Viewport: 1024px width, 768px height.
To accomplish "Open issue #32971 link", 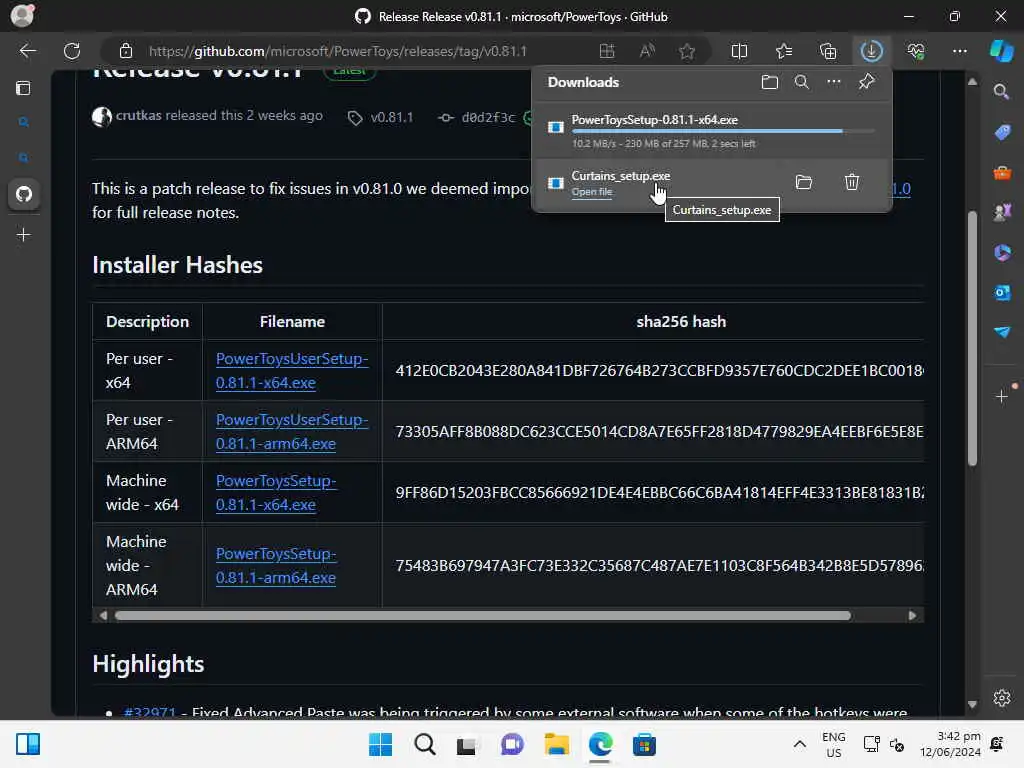I will click(x=150, y=712).
